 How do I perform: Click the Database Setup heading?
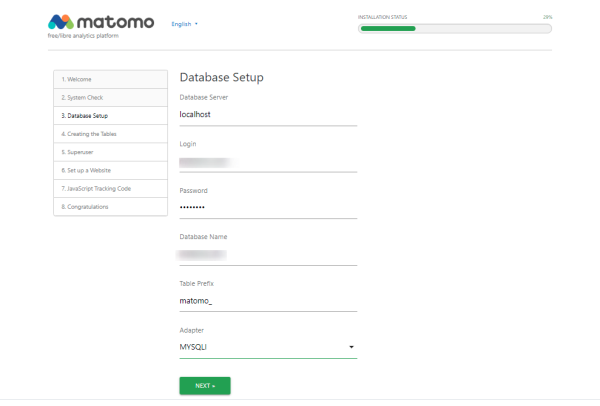(221, 77)
